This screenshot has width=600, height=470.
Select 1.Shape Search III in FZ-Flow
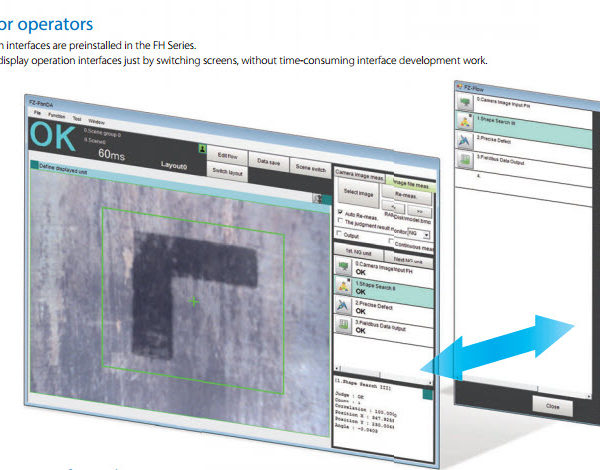524,130
